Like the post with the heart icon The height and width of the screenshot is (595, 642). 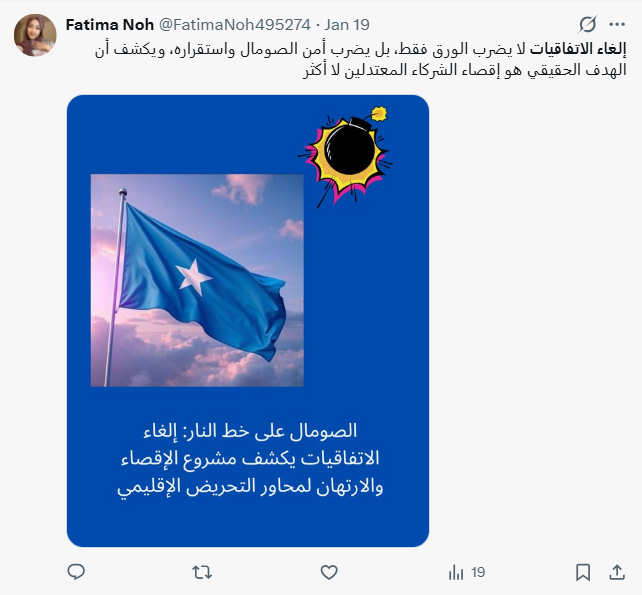pyautogui.click(x=329, y=572)
